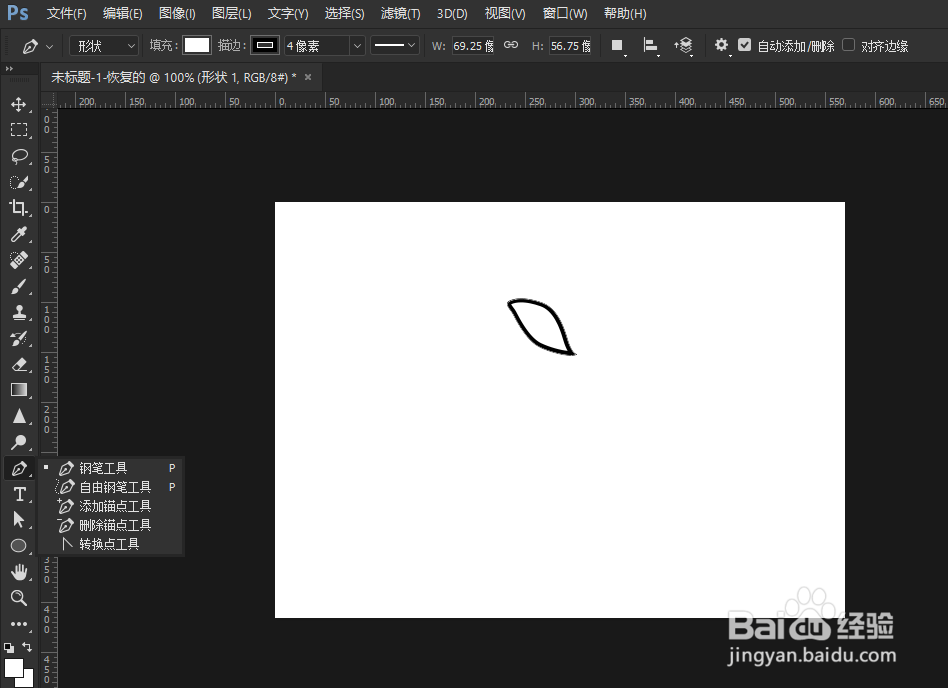Image resolution: width=948 pixels, height=688 pixels.
Task: Select the Path Selection arrow tool
Action: [x=19, y=520]
